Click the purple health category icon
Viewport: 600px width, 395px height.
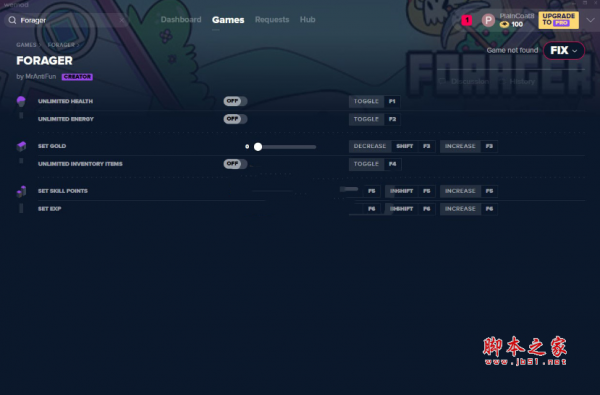click(x=21, y=101)
